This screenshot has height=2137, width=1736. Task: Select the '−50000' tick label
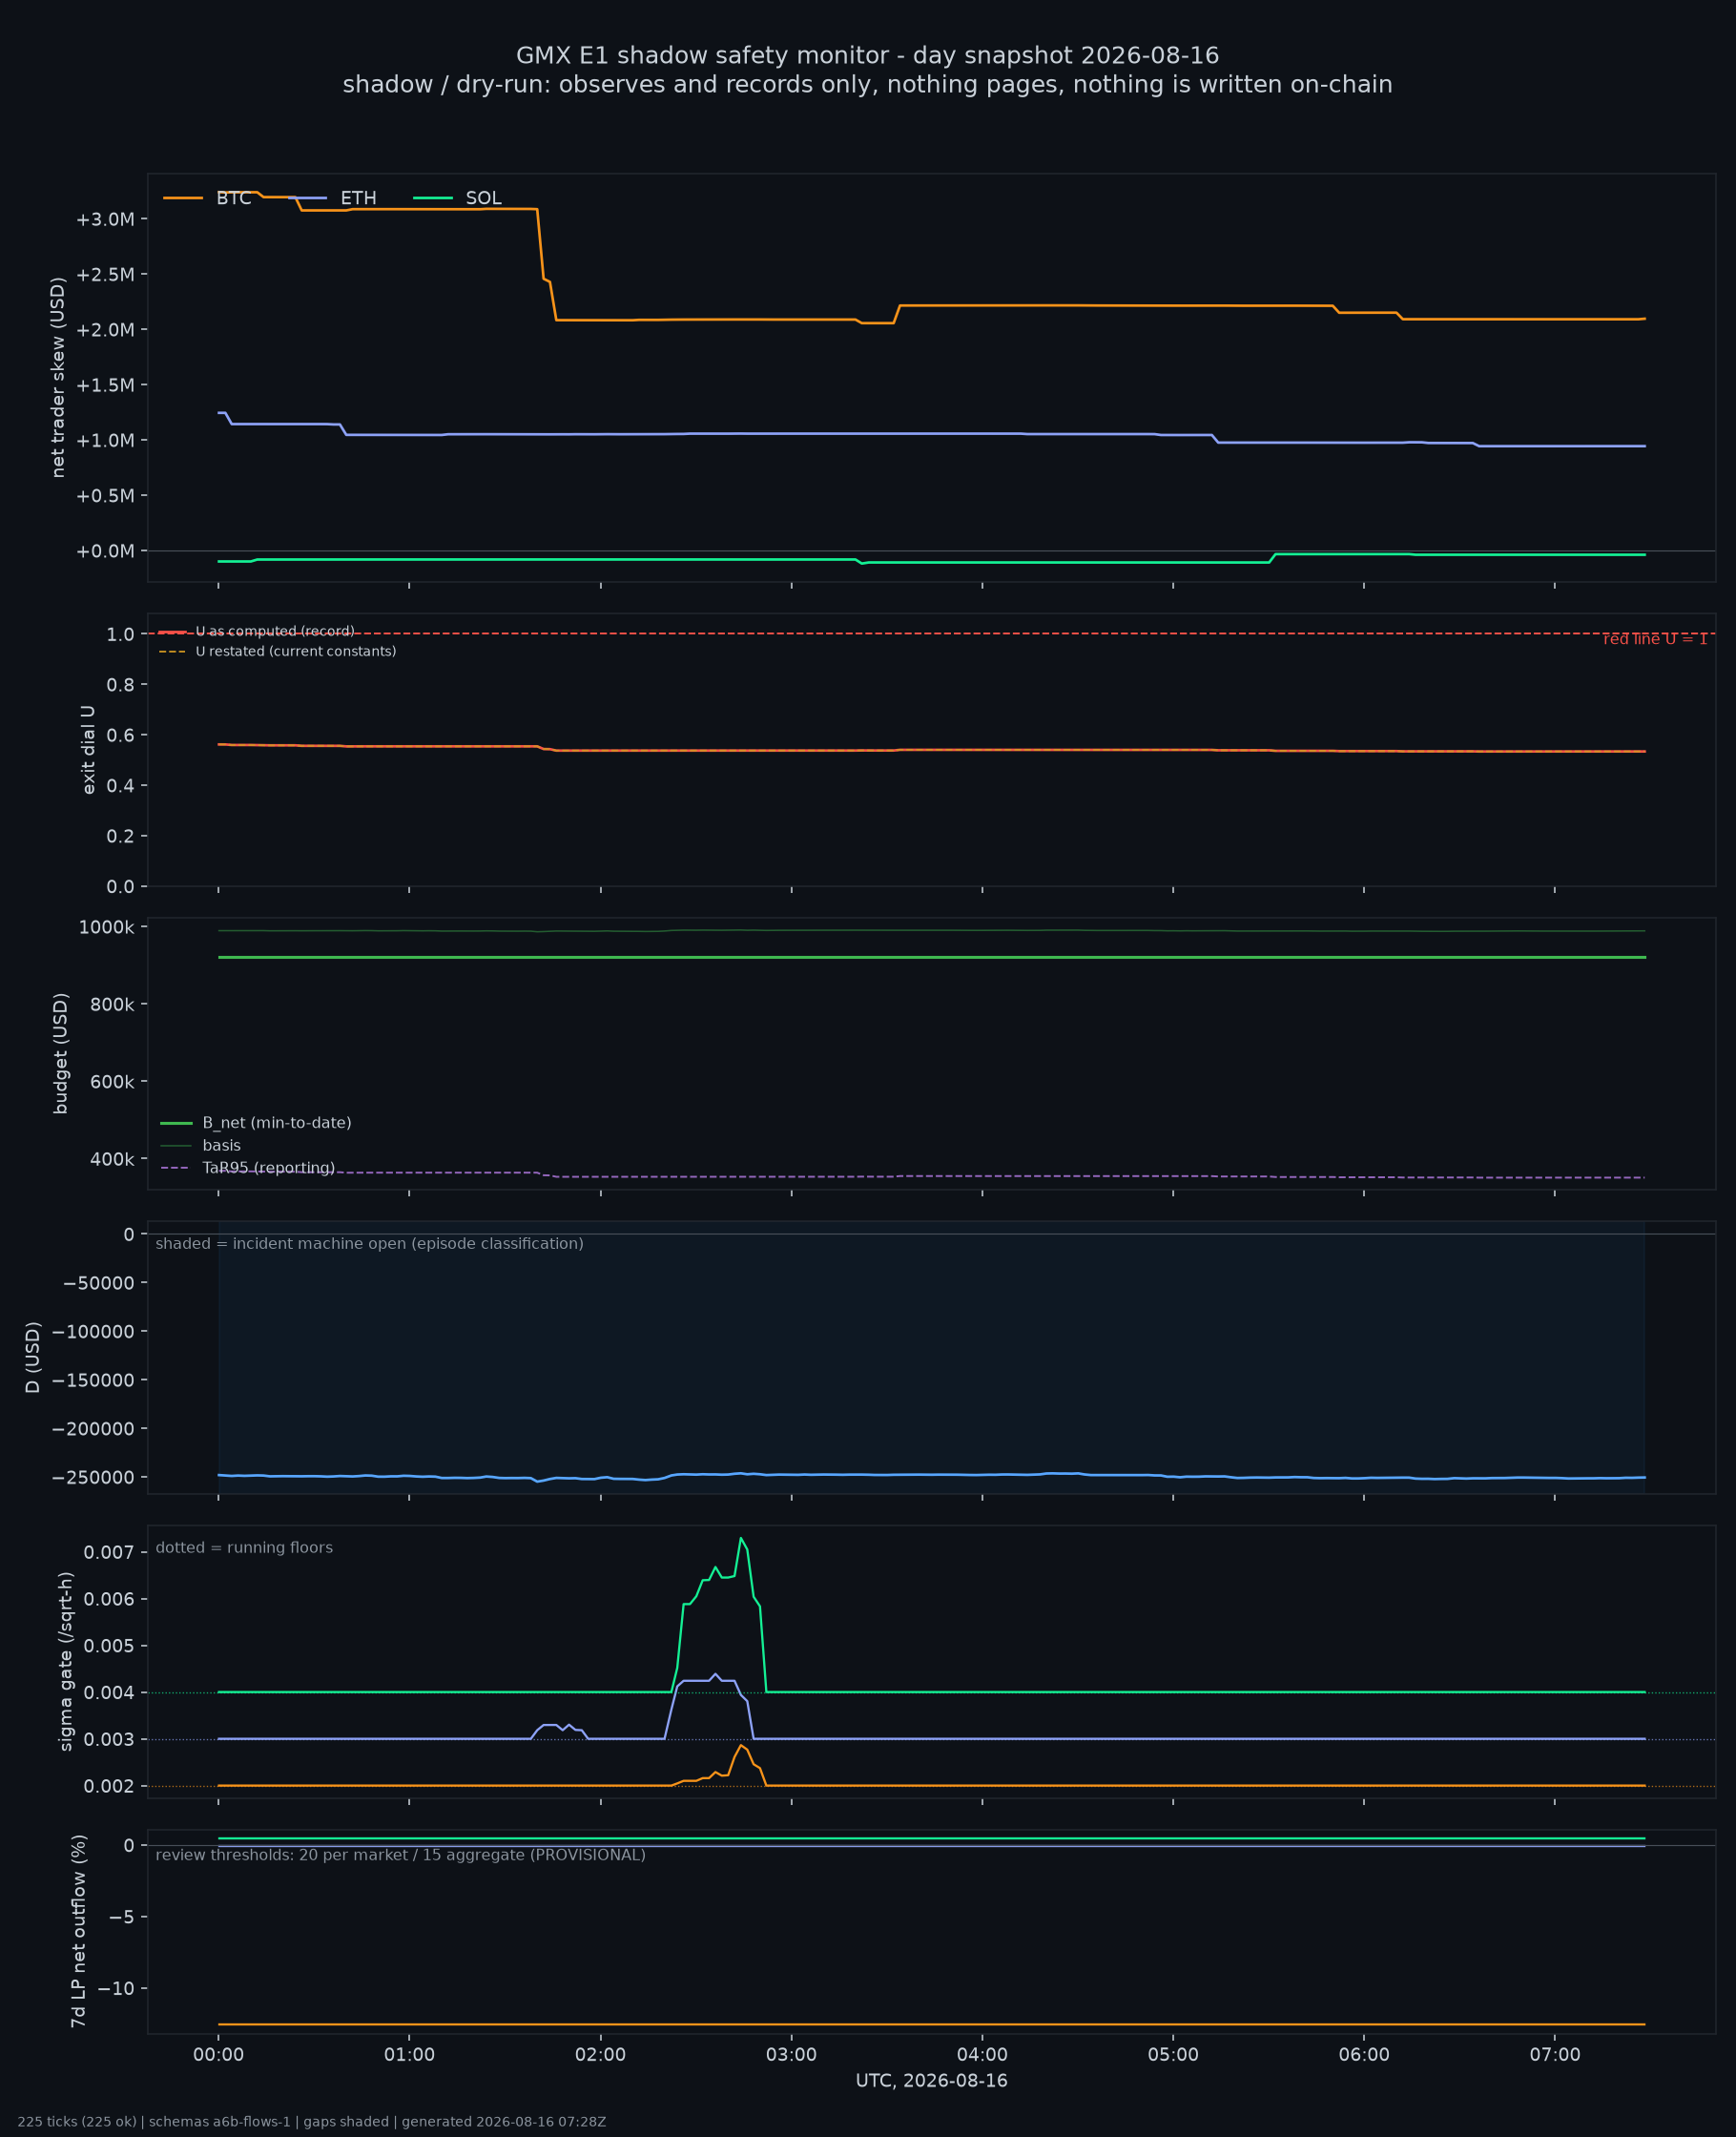[x=99, y=1283]
